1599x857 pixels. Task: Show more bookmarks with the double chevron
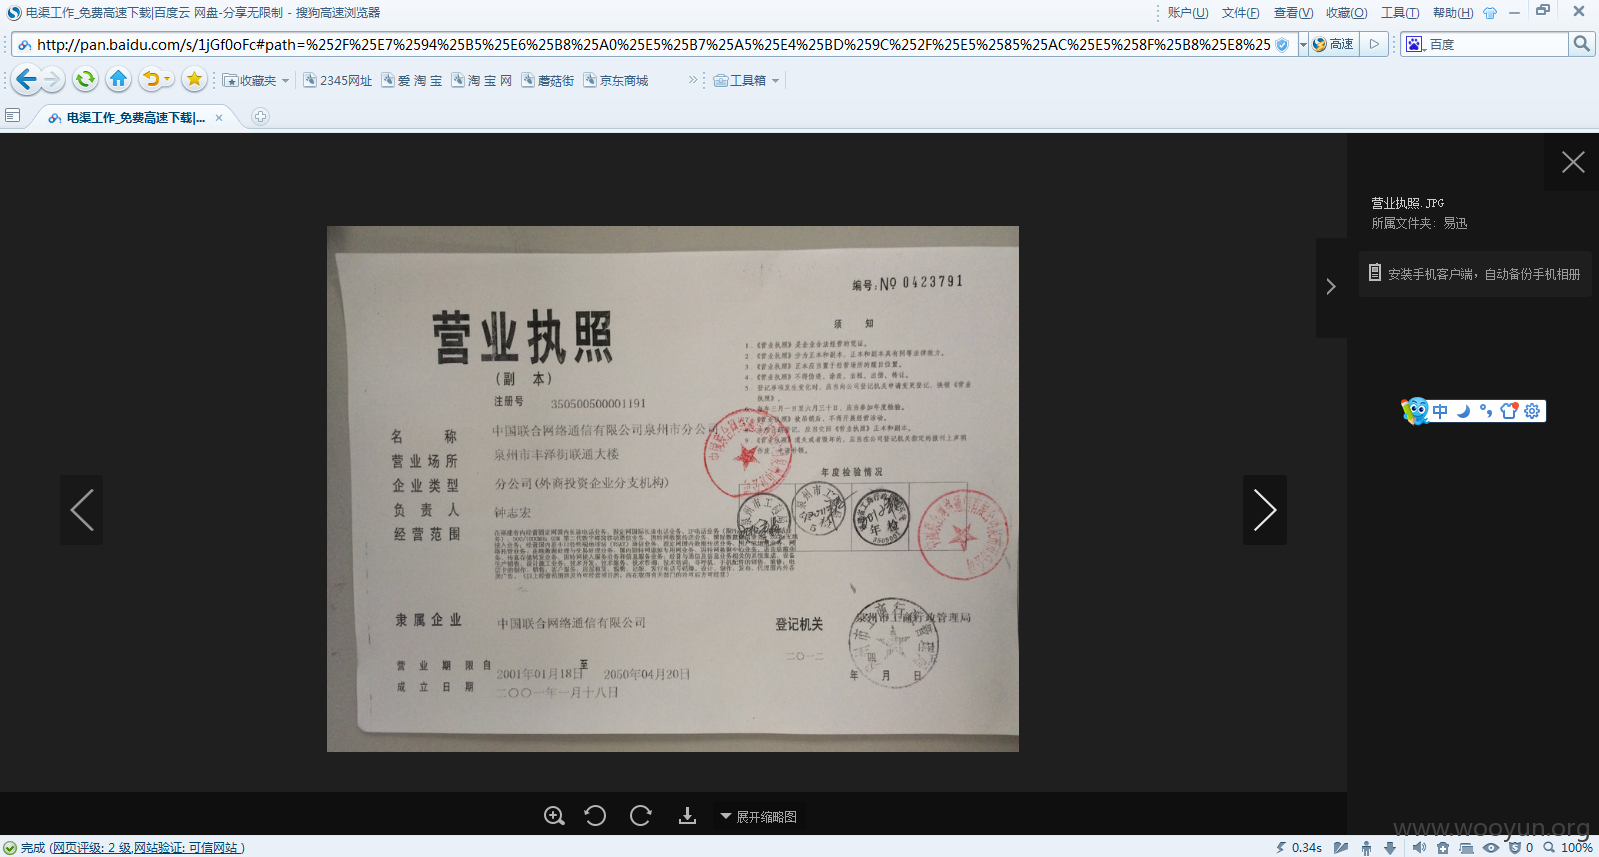693,80
